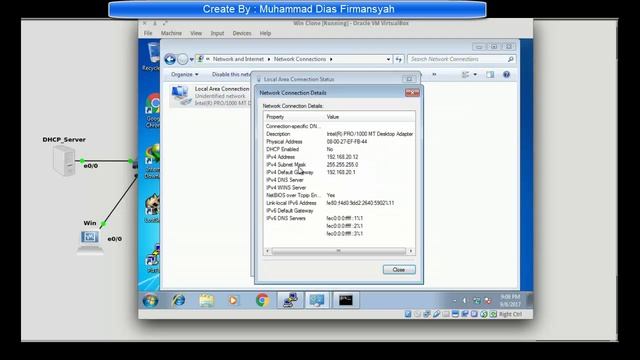
Task: Switch to the Command Prompt taskbar window
Action: click(346, 300)
